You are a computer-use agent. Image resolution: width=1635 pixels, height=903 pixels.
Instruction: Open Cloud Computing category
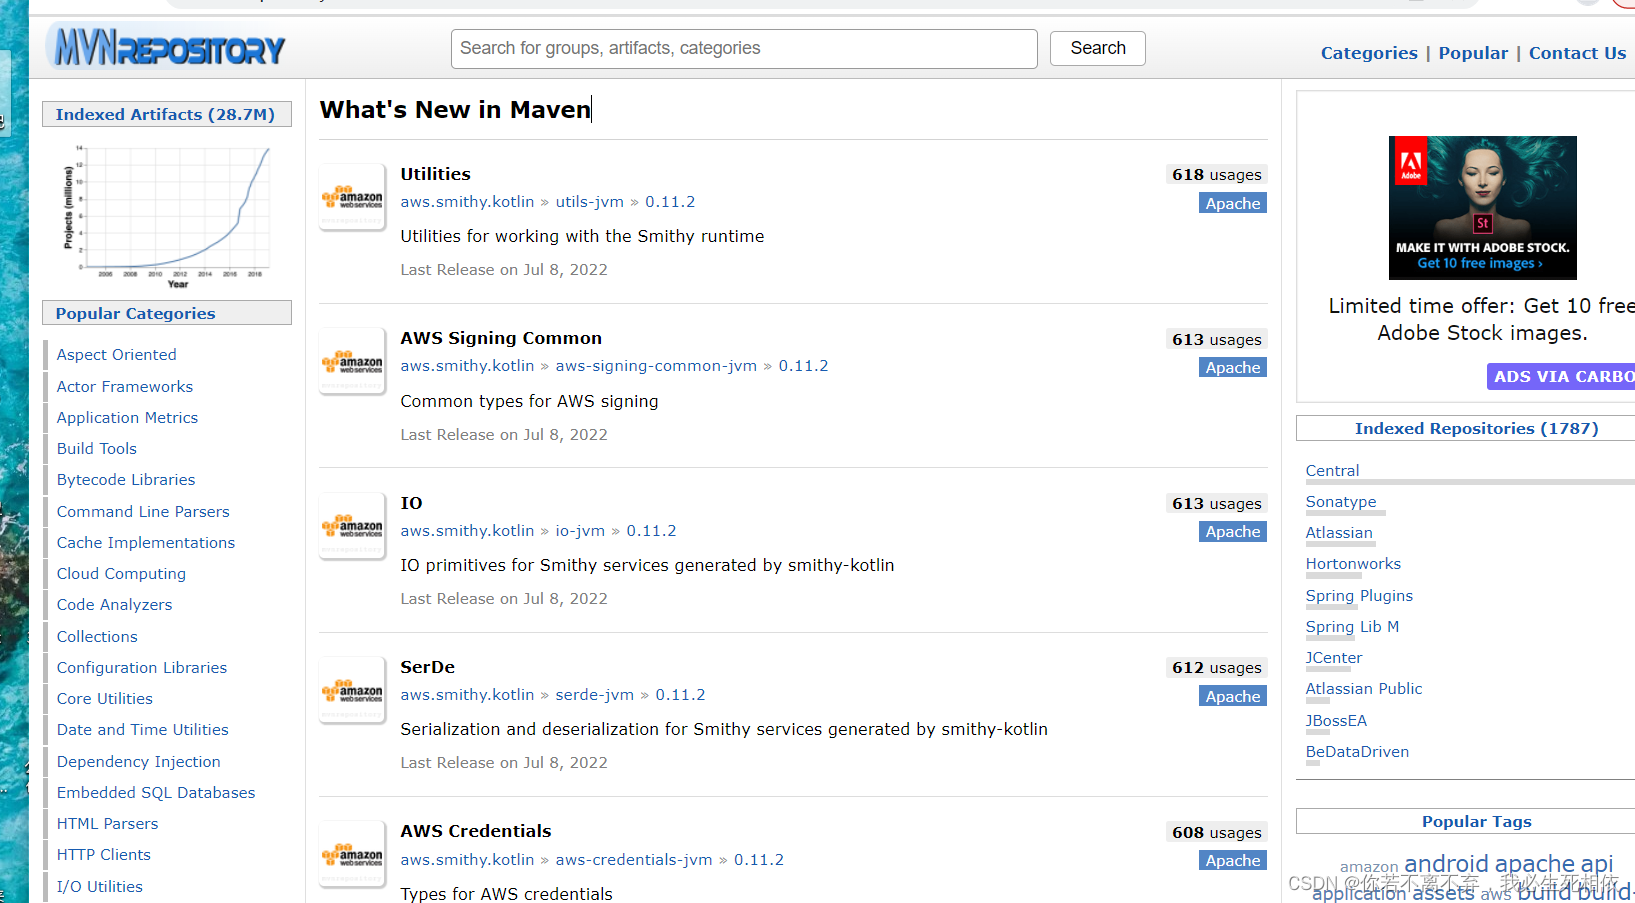121,573
